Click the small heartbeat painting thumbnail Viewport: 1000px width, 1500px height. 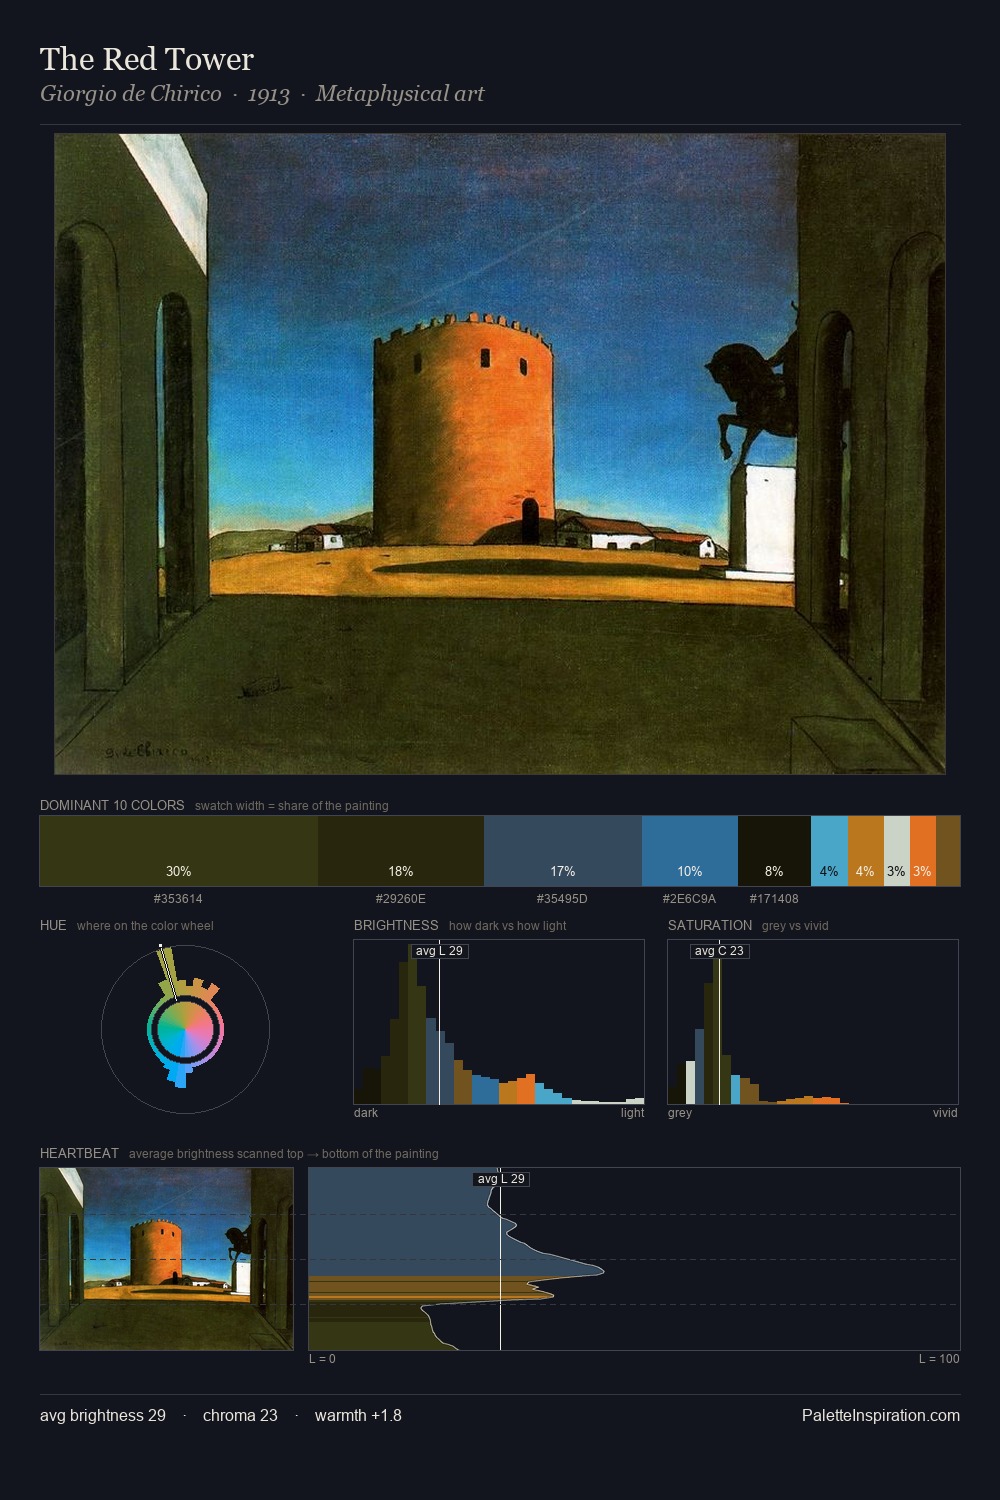(x=167, y=1259)
